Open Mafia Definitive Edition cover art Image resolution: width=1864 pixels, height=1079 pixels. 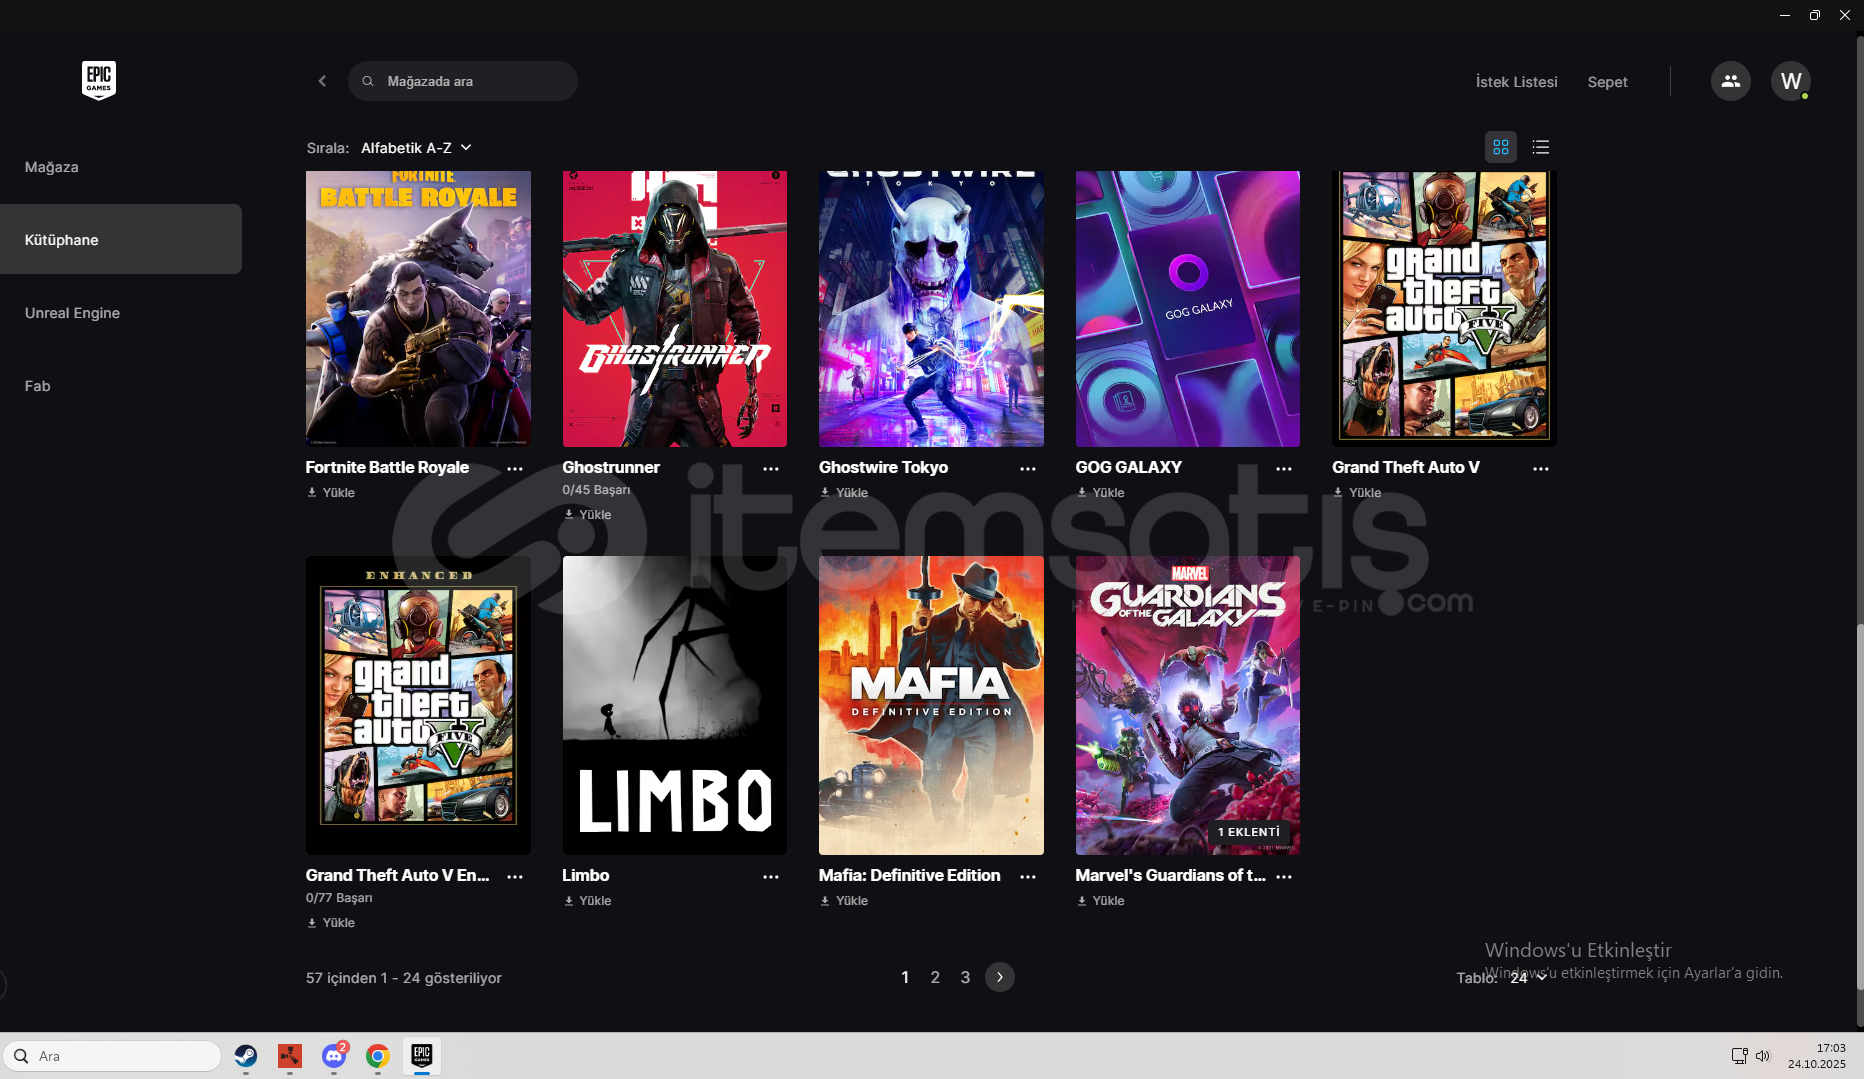pos(931,705)
